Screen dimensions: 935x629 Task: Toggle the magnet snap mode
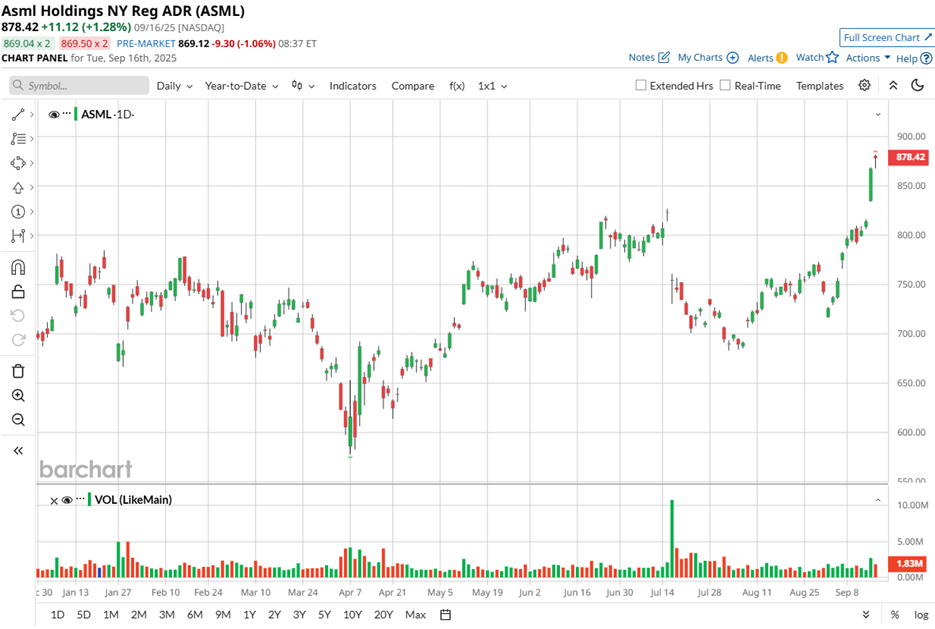18,267
